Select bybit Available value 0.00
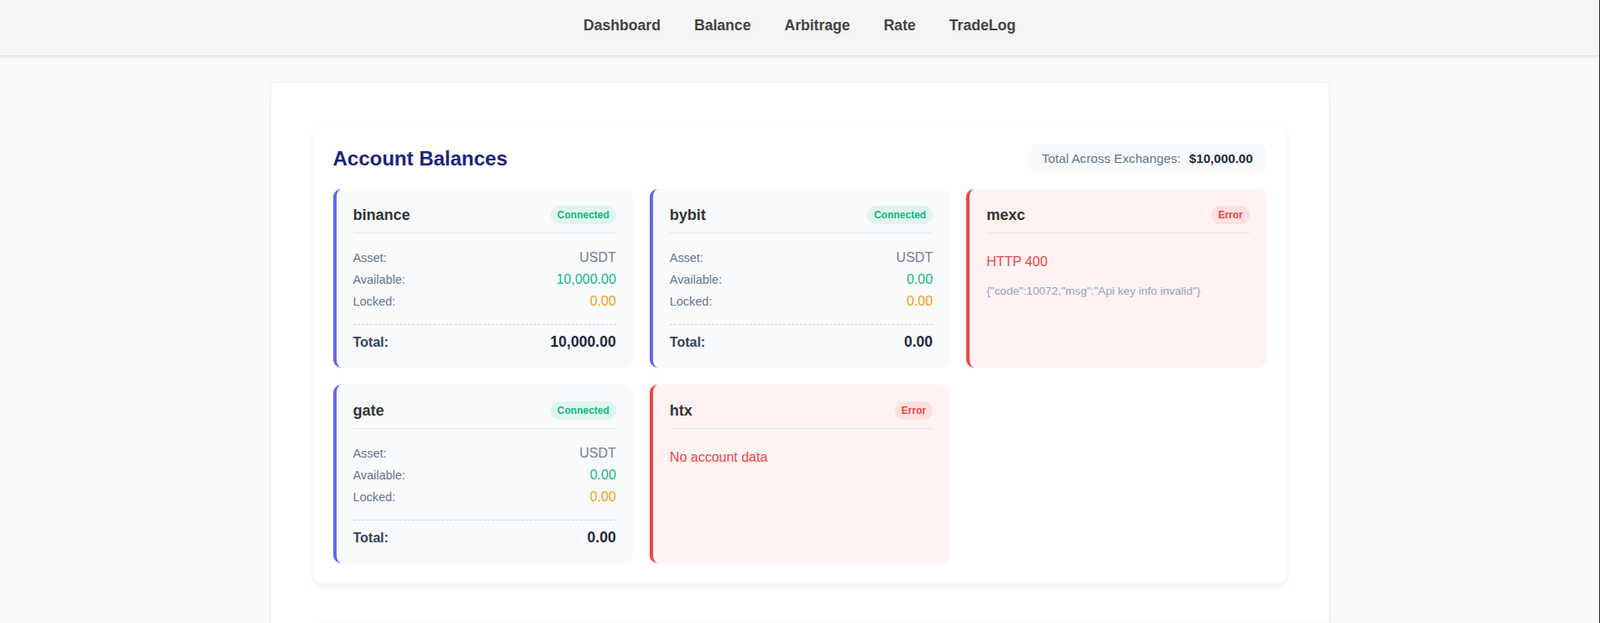 click(x=919, y=279)
